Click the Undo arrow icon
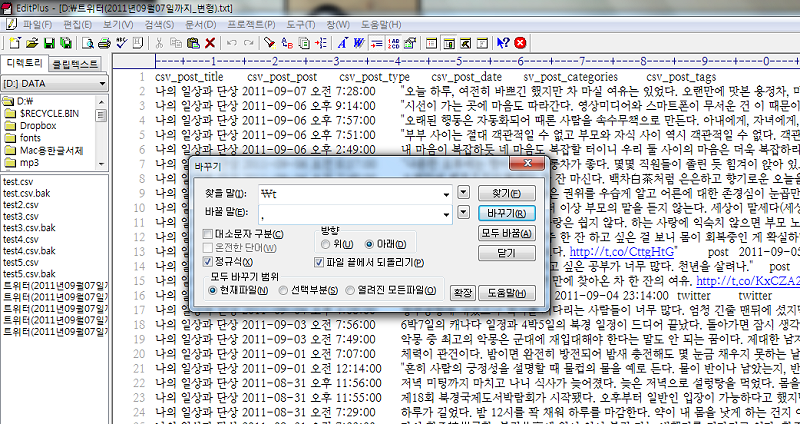This screenshot has height=424, width=800. (232, 43)
